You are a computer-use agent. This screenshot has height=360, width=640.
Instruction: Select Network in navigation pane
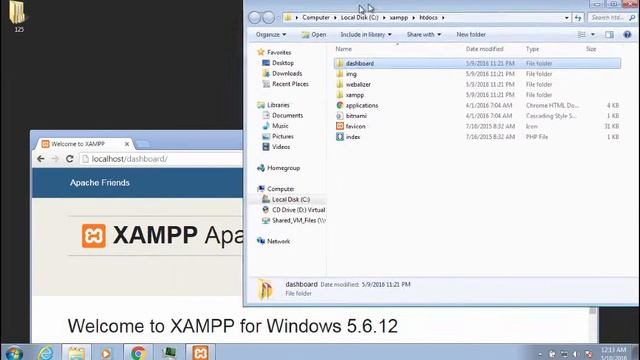coord(278,241)
